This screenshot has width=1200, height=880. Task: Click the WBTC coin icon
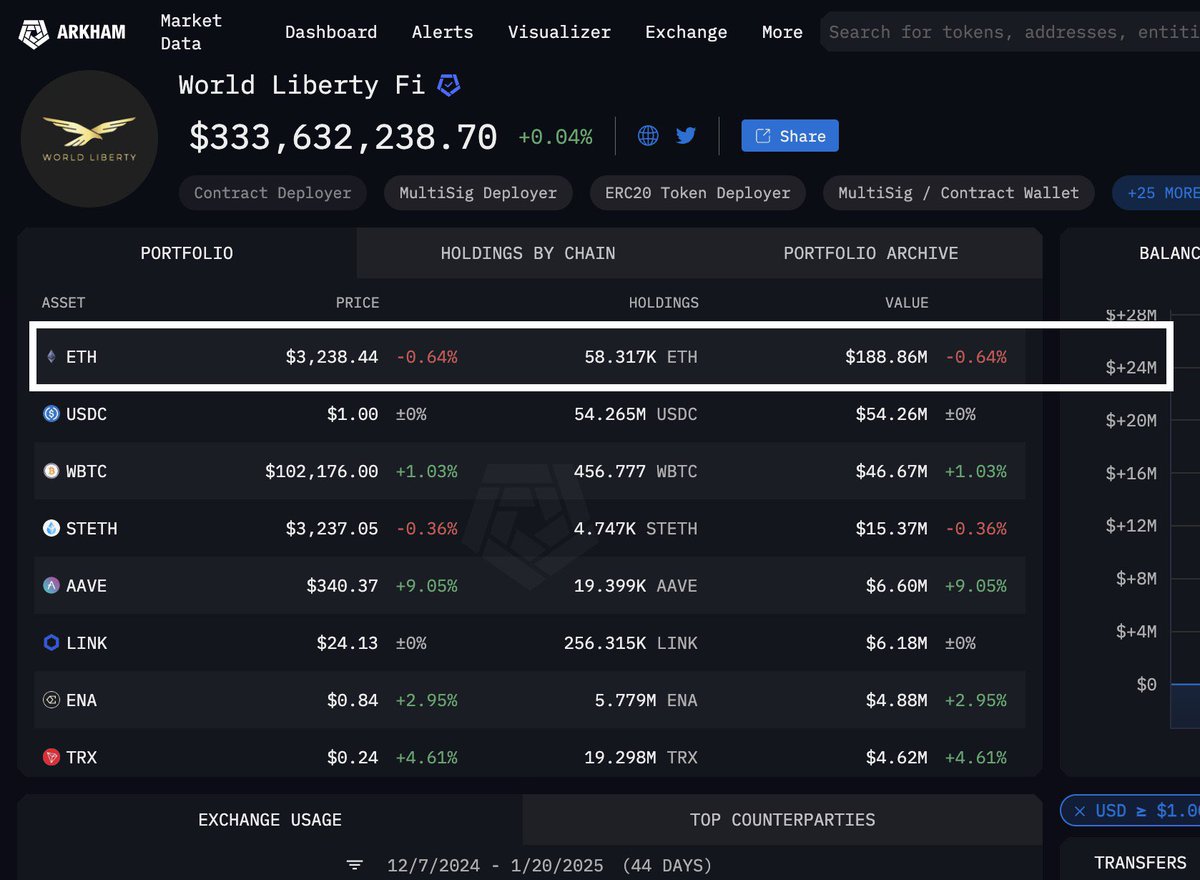pyautogui.click(x=51, y=471)
